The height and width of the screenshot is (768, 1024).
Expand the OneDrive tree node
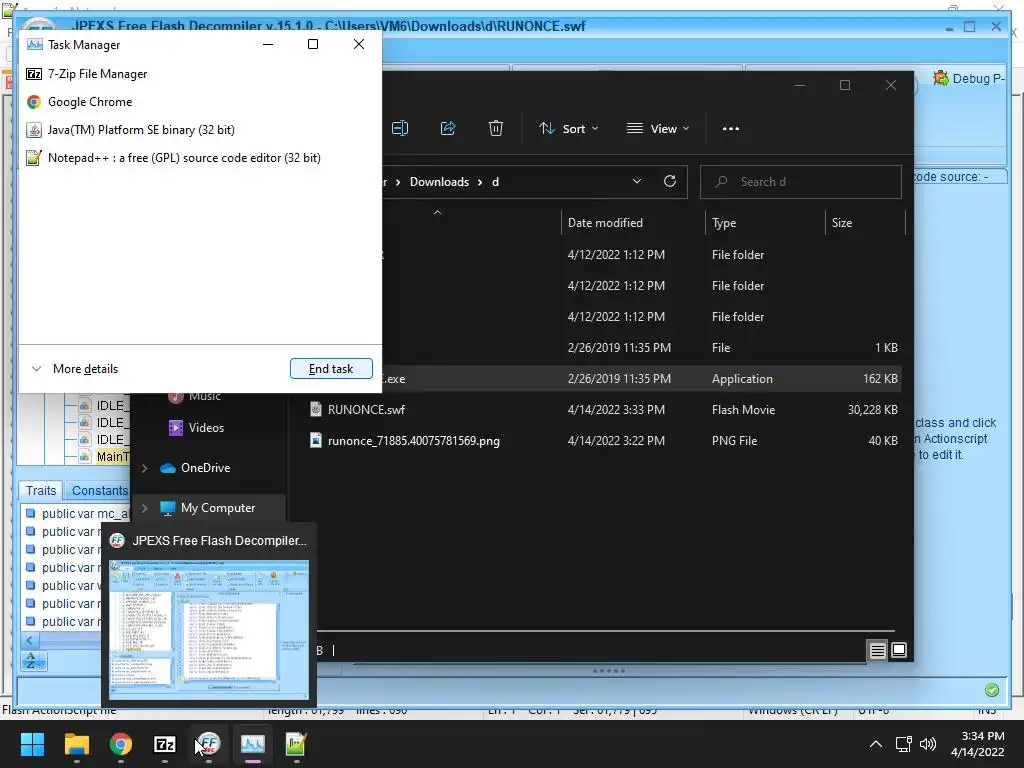(145, 468)
